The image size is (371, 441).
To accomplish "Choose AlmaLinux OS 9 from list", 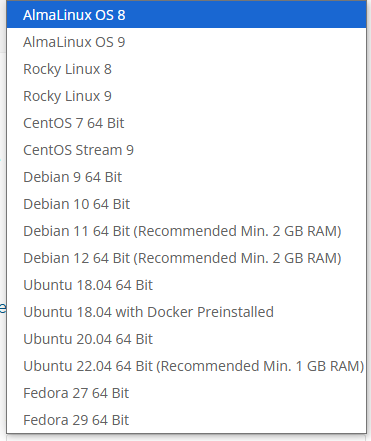I will [186, 42].
